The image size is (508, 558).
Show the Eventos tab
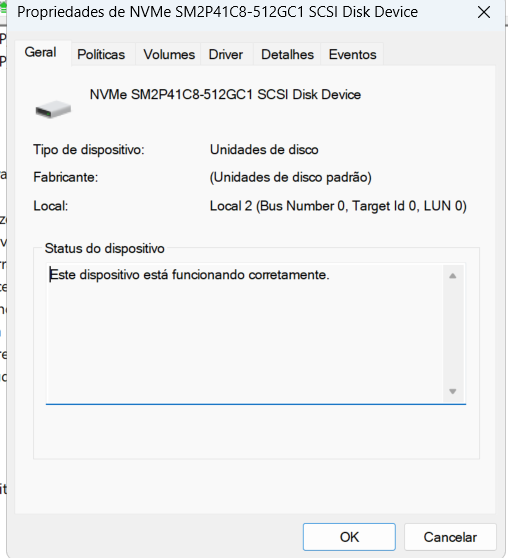352,54
